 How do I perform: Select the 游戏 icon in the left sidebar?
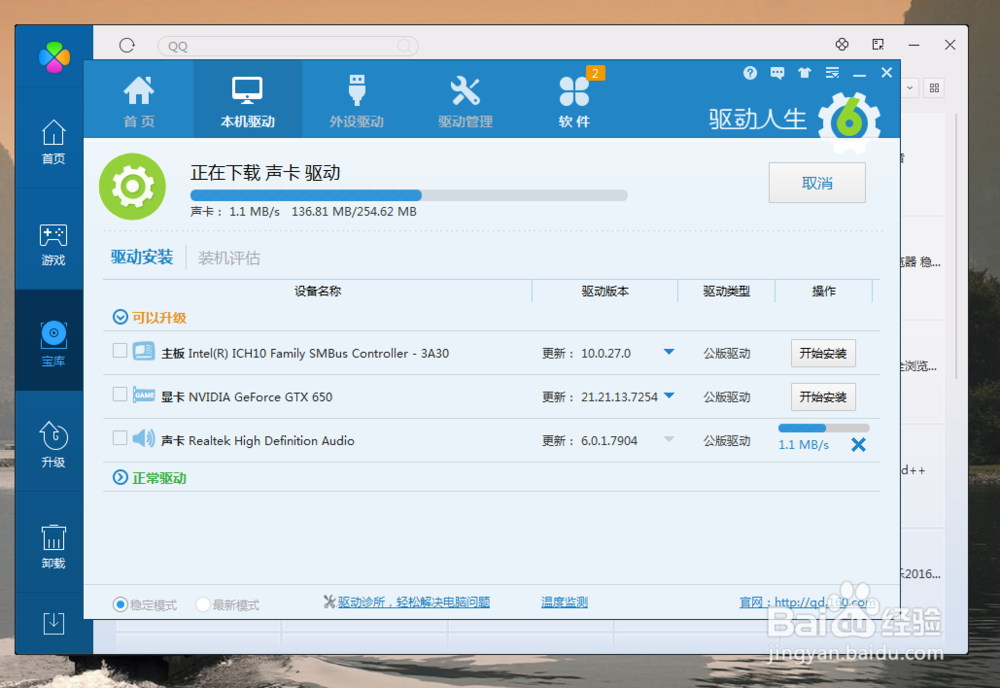(x=51, y=240)
